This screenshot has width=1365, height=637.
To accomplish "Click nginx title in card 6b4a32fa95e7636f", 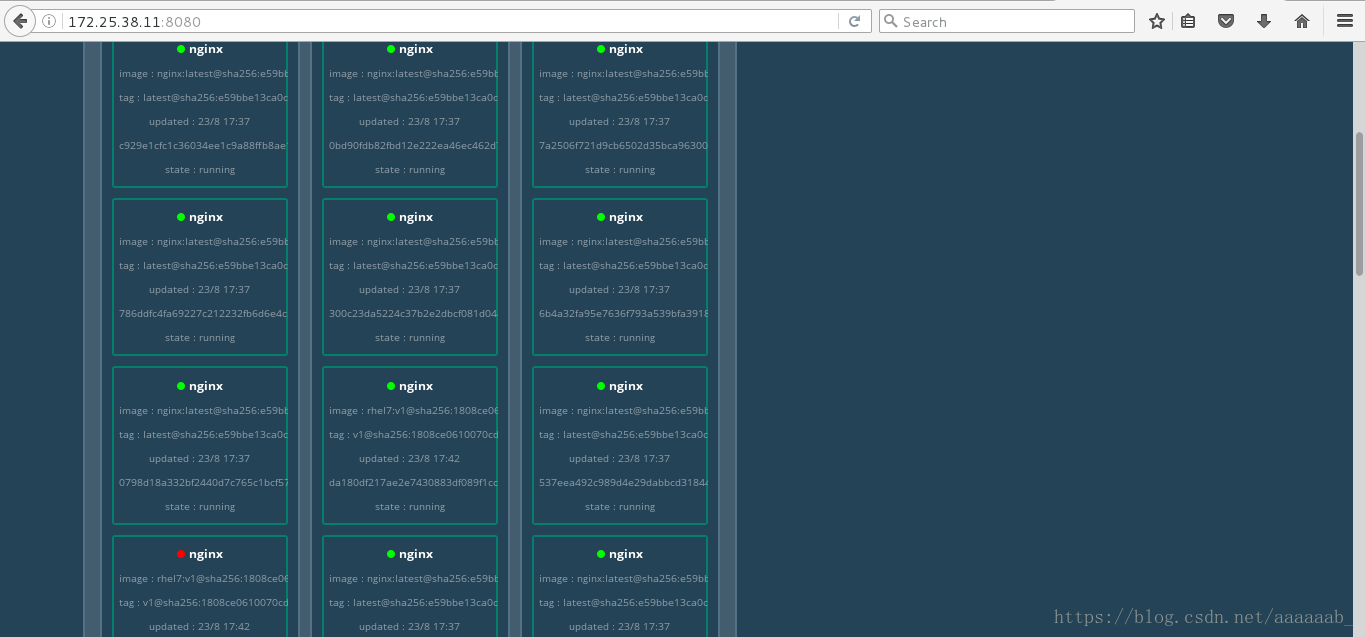I will tap(626, 217).
